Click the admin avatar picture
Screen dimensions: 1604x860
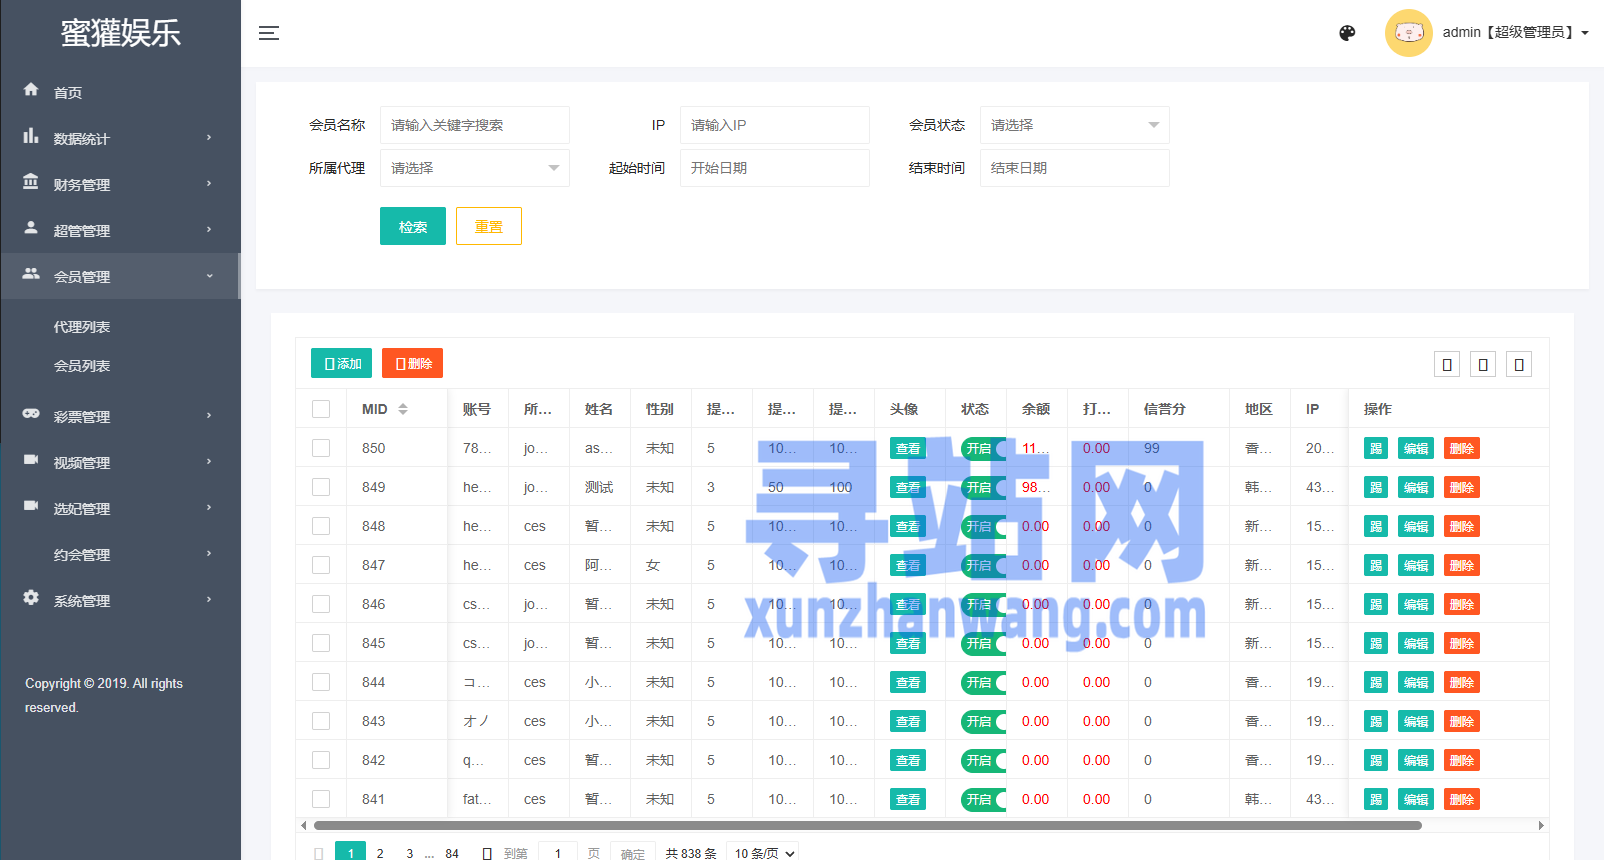point(1408,33)
